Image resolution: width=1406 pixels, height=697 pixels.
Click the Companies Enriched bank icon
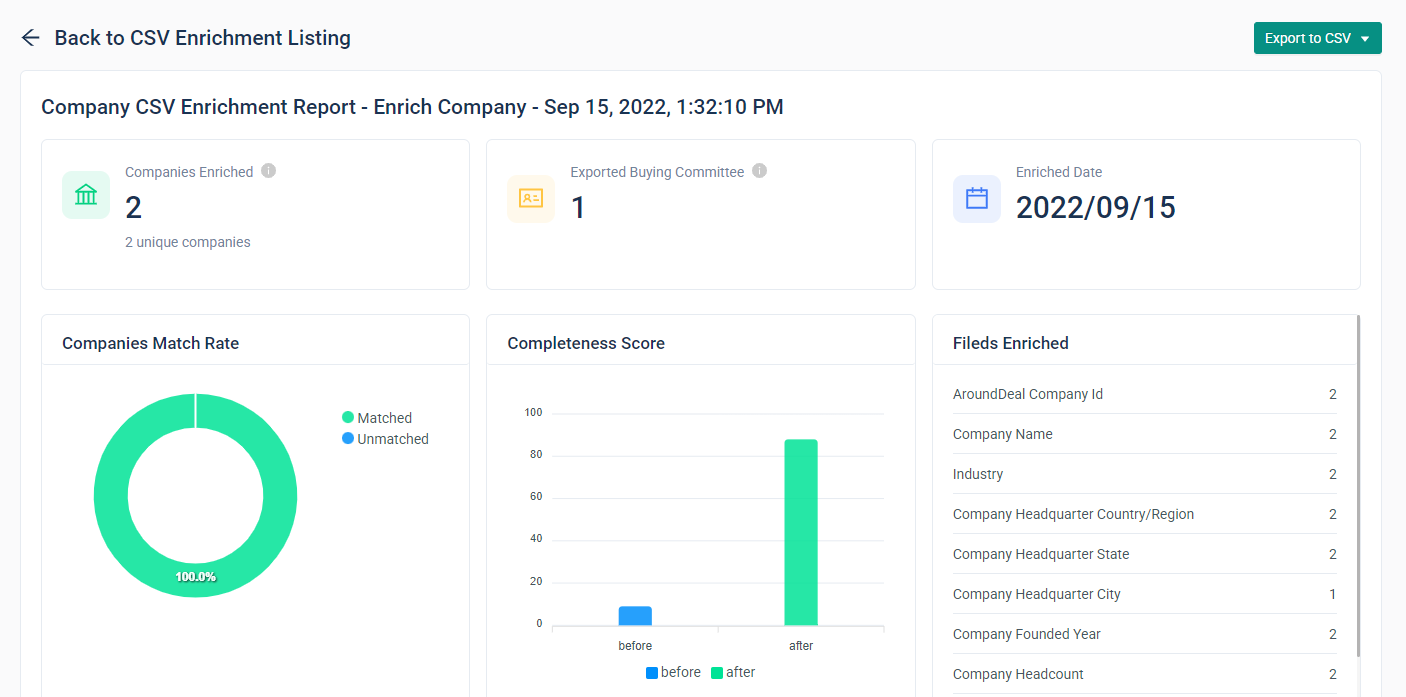pyautogui.click(x=86, y=195)
